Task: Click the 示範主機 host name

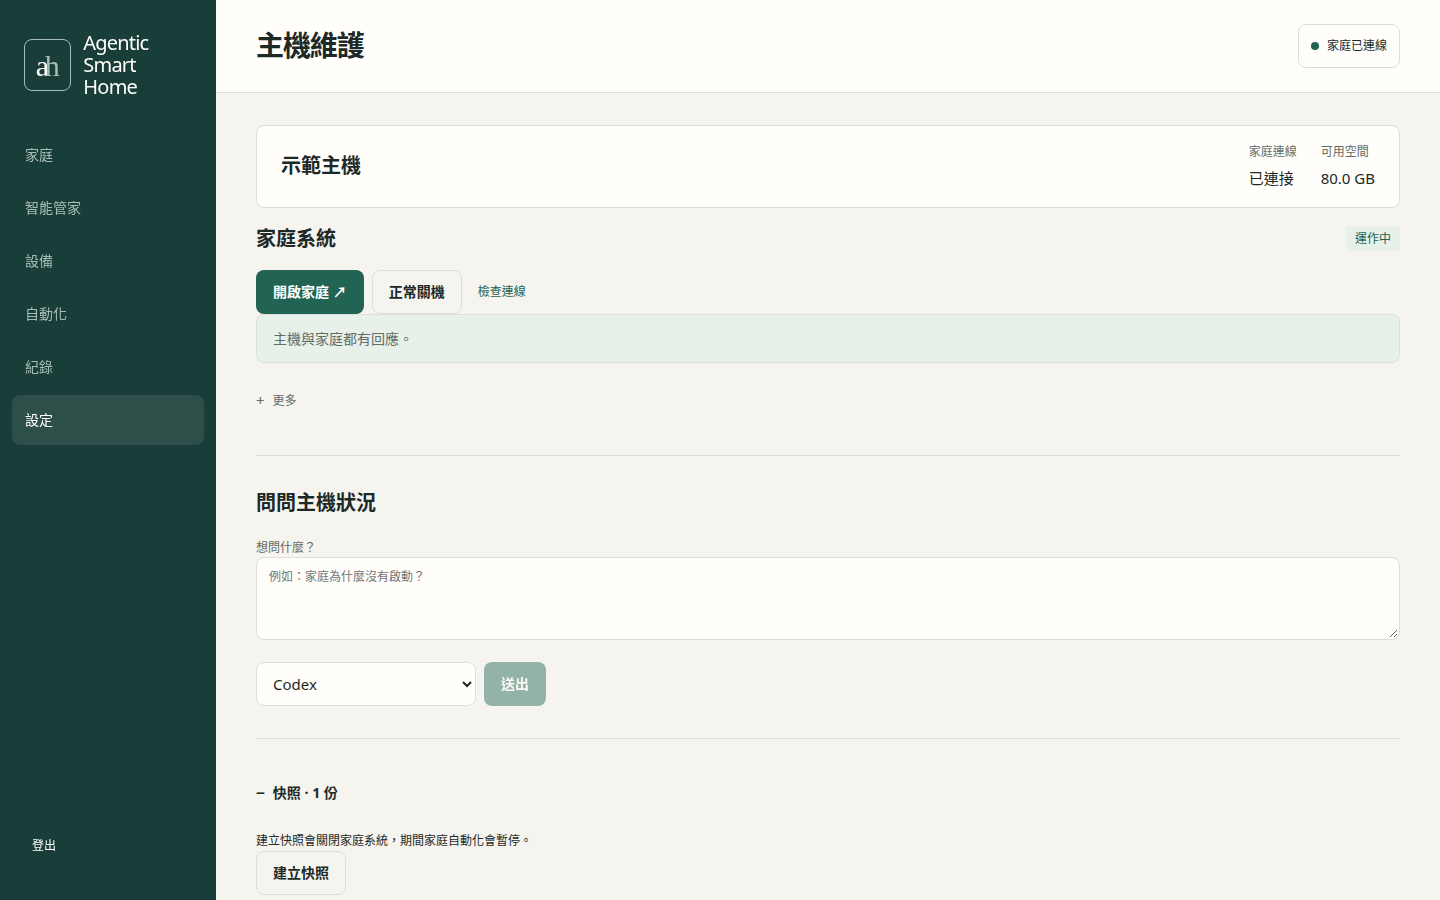Action: click(321, 166)
